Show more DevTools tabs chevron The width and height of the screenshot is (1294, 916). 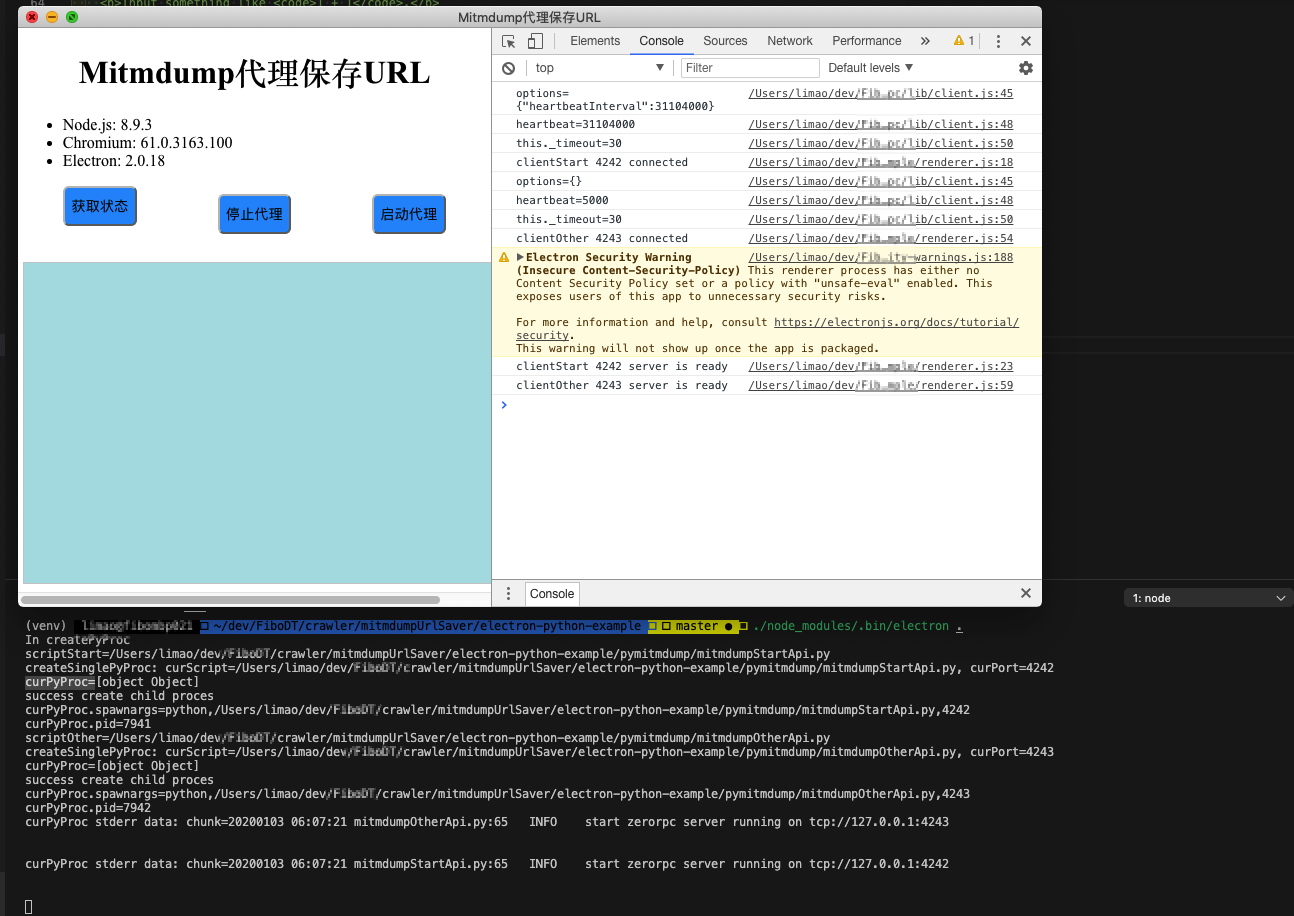pos(925,41)
